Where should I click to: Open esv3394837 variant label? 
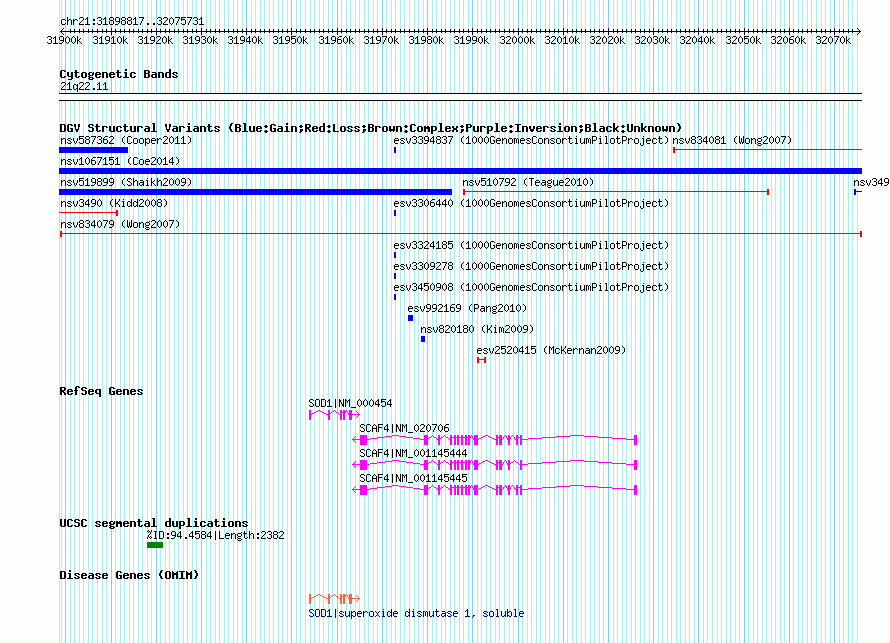click(x=531, y=140)
